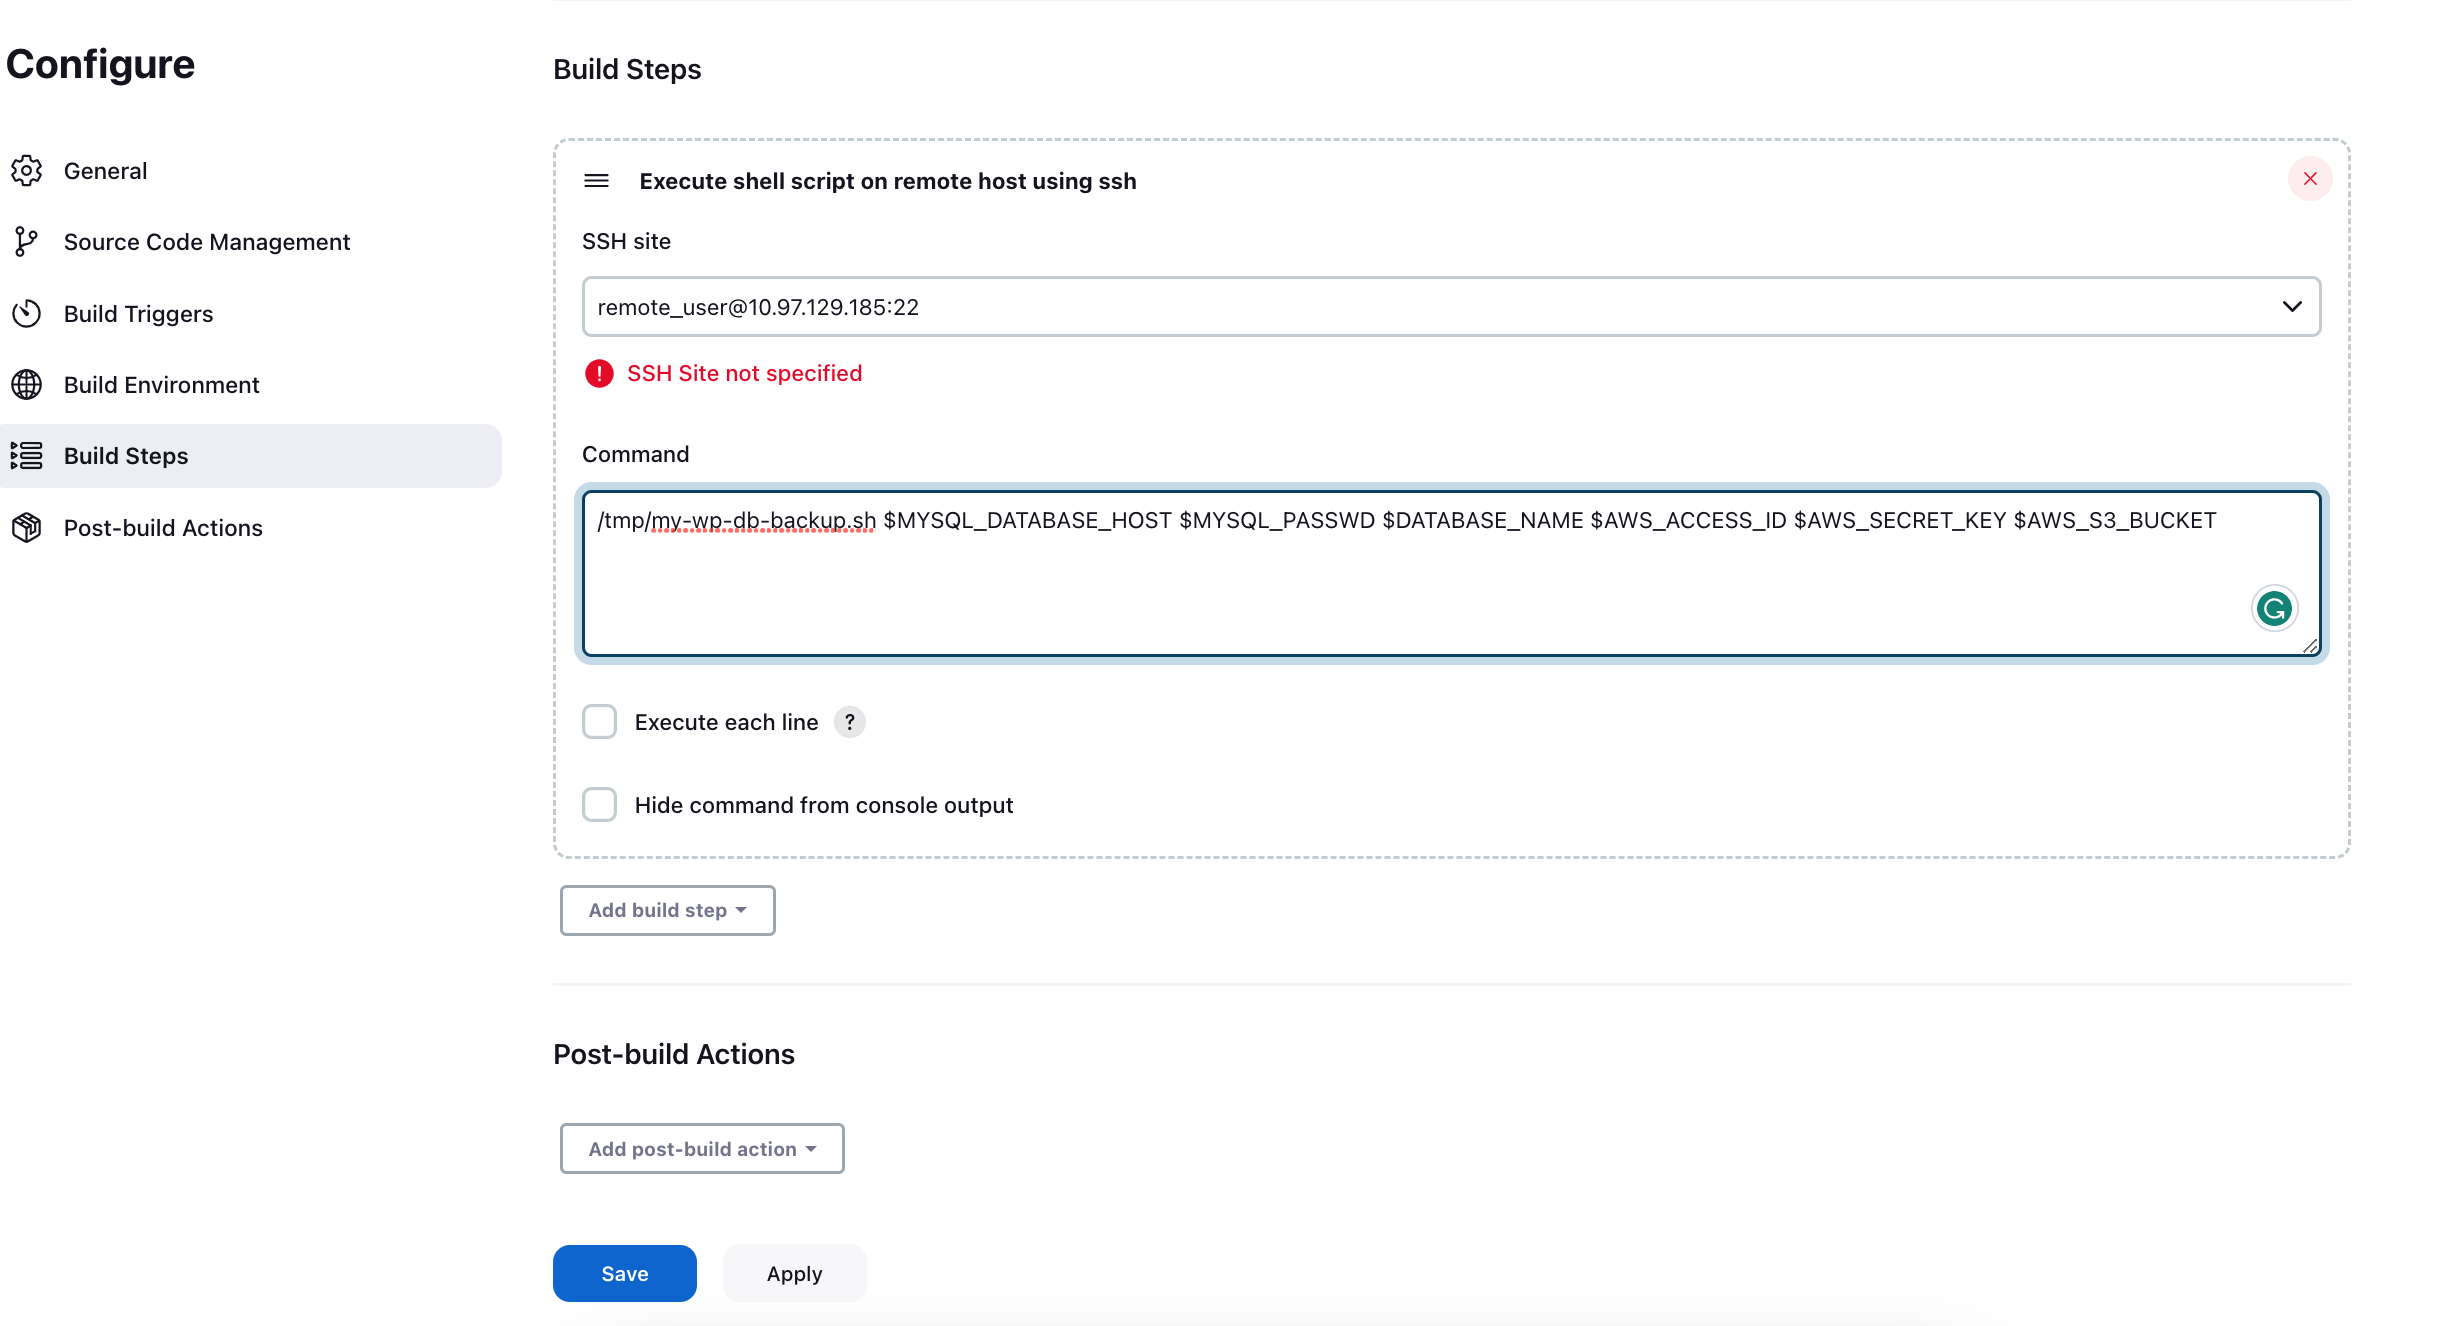Click the Post-build Actions package icon
This screenshot has width=2450, height=1326.
[27, 528]
